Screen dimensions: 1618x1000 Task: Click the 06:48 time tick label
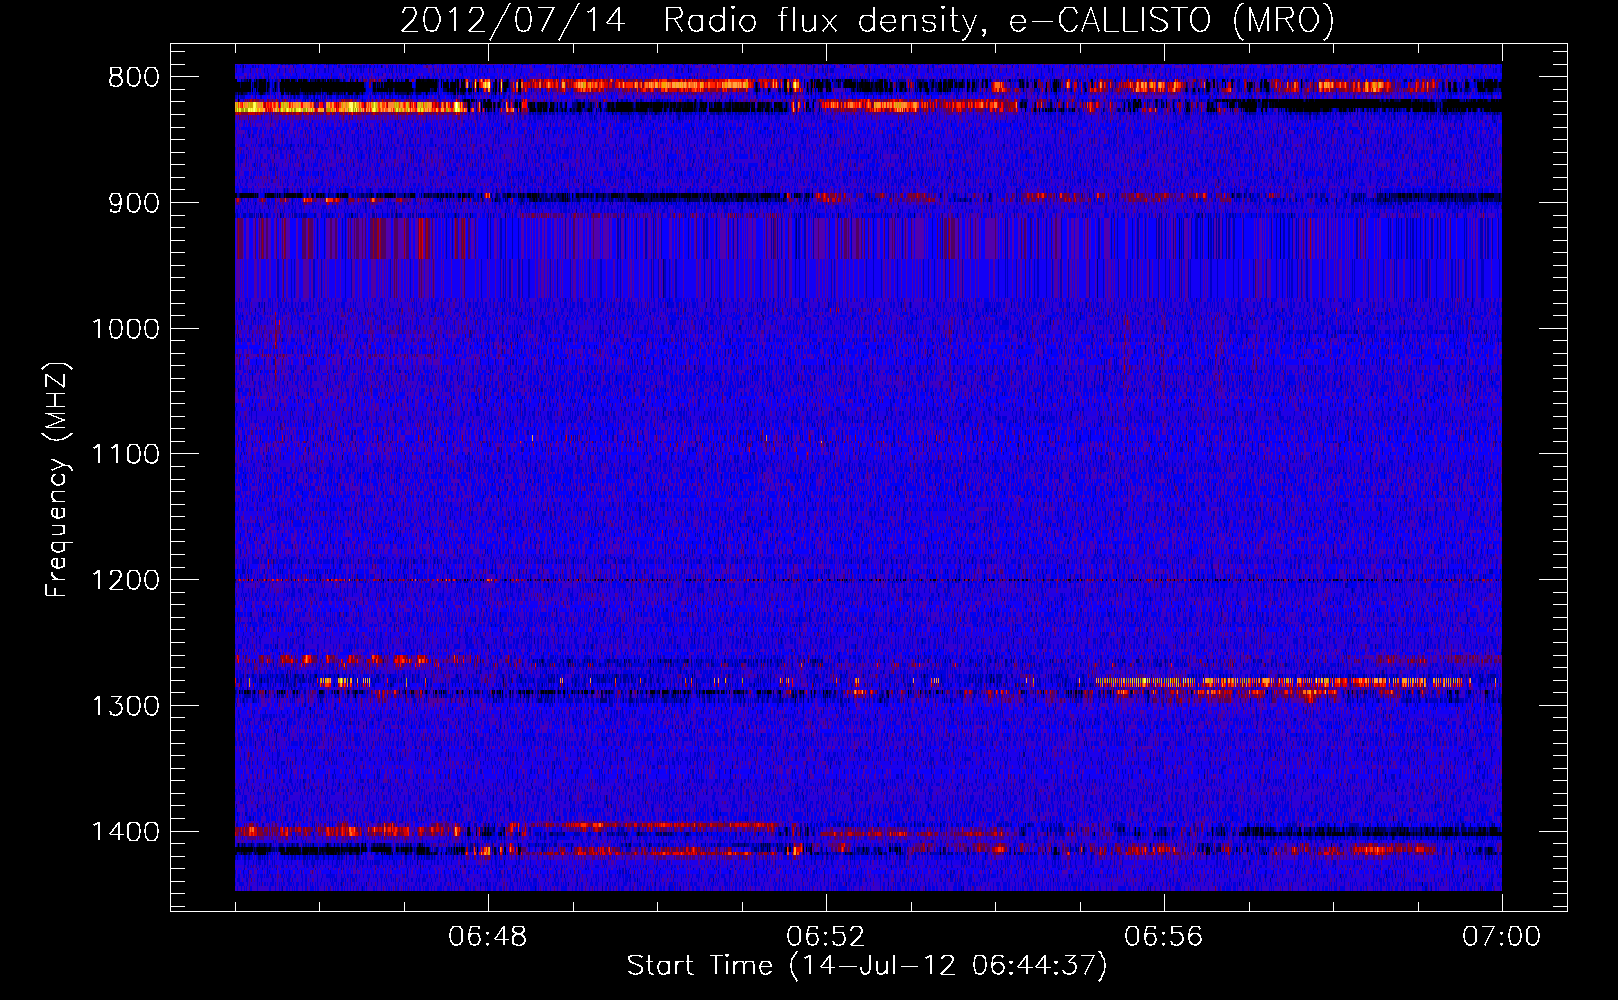pyautogui.click(x=488, y=937)
